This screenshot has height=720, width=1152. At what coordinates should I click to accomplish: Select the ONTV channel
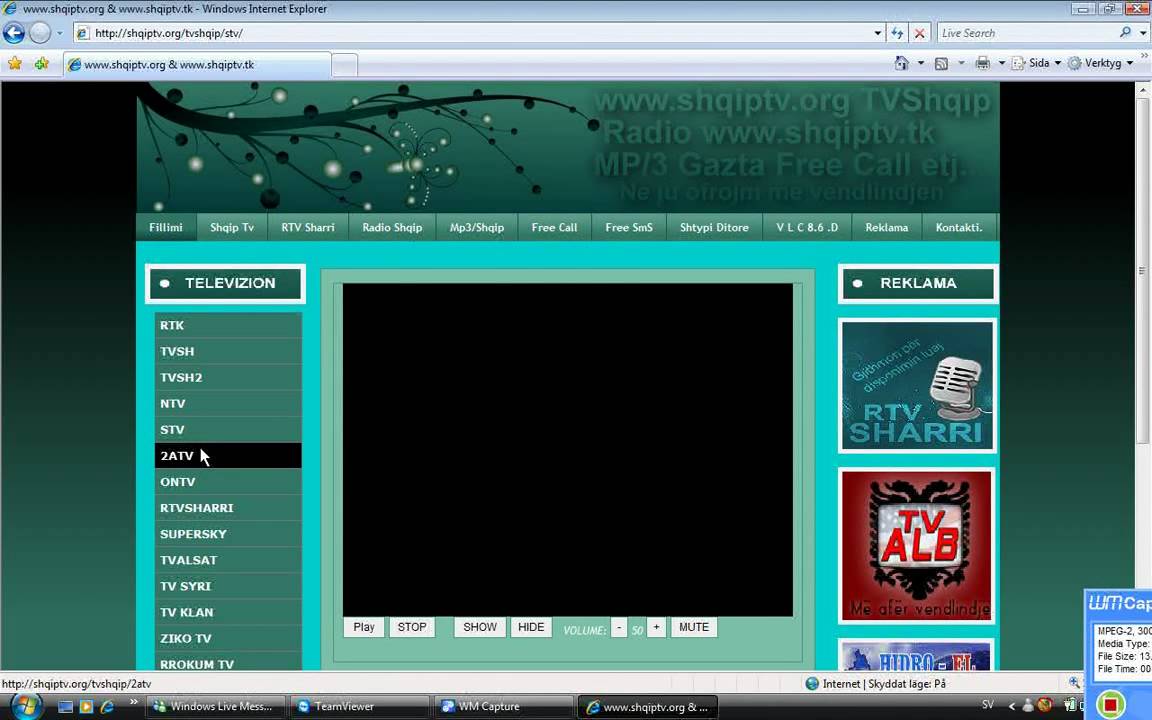pos(228,482)
